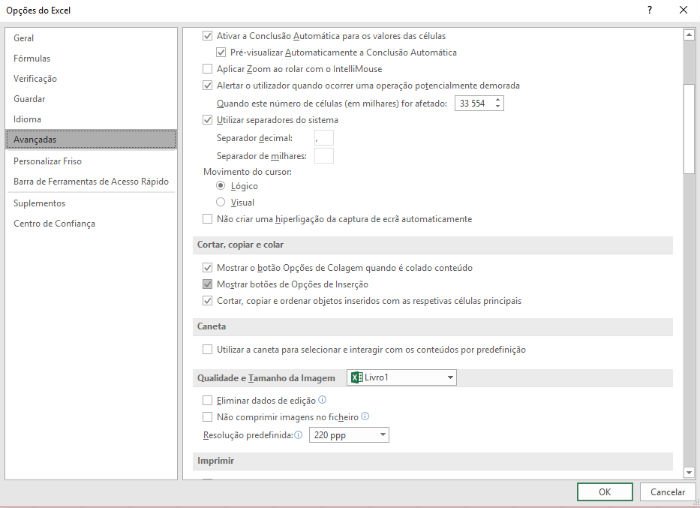The height and width of the screenshot is (508, 700).
Task: Open the Personalizar Friso category
Action: [91, 161]
